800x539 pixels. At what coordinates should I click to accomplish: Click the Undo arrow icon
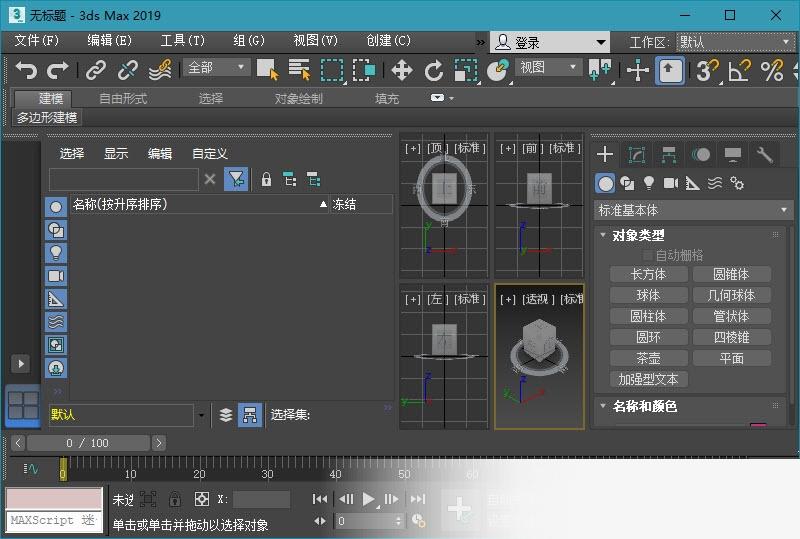coord(27,70)
